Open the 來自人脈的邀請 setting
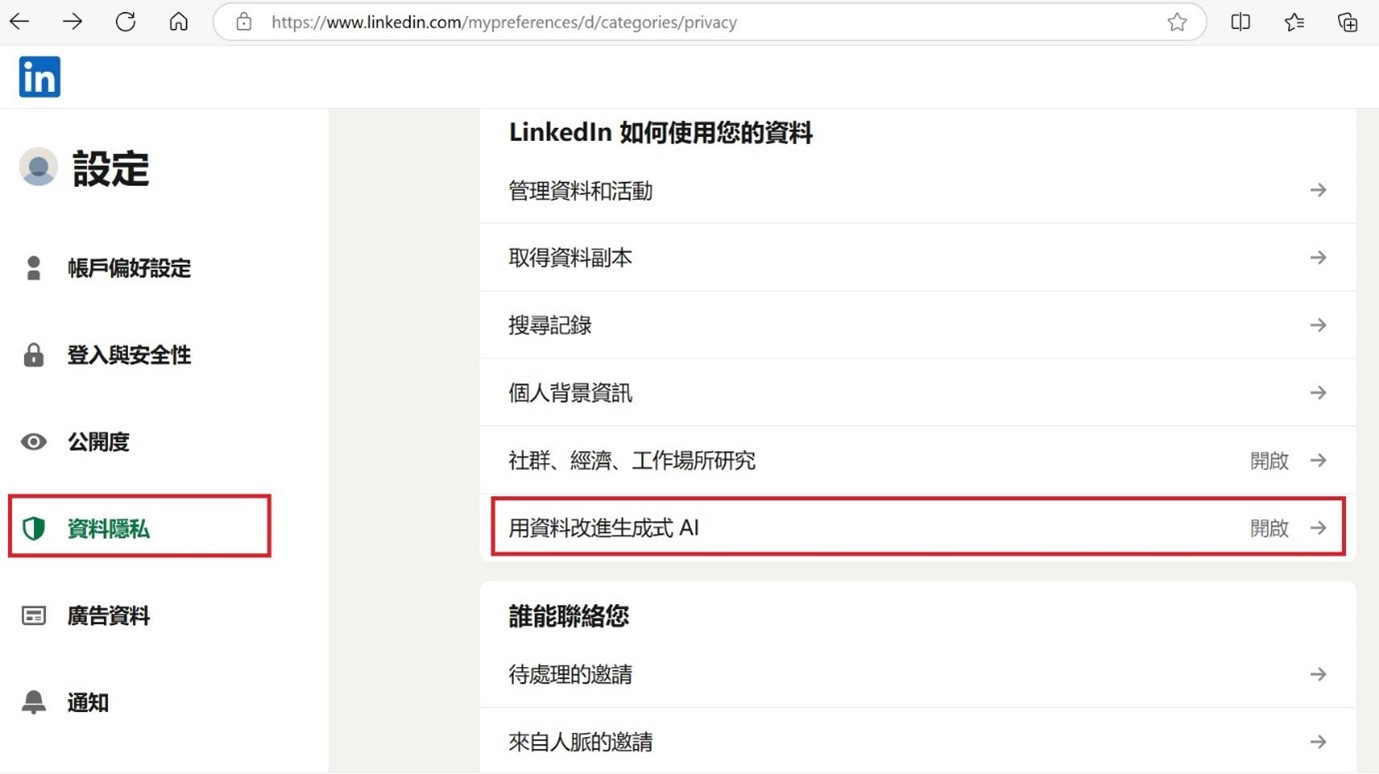This screenshot has height=774, width=1379. pyautogui.click(x=918, y=741)
